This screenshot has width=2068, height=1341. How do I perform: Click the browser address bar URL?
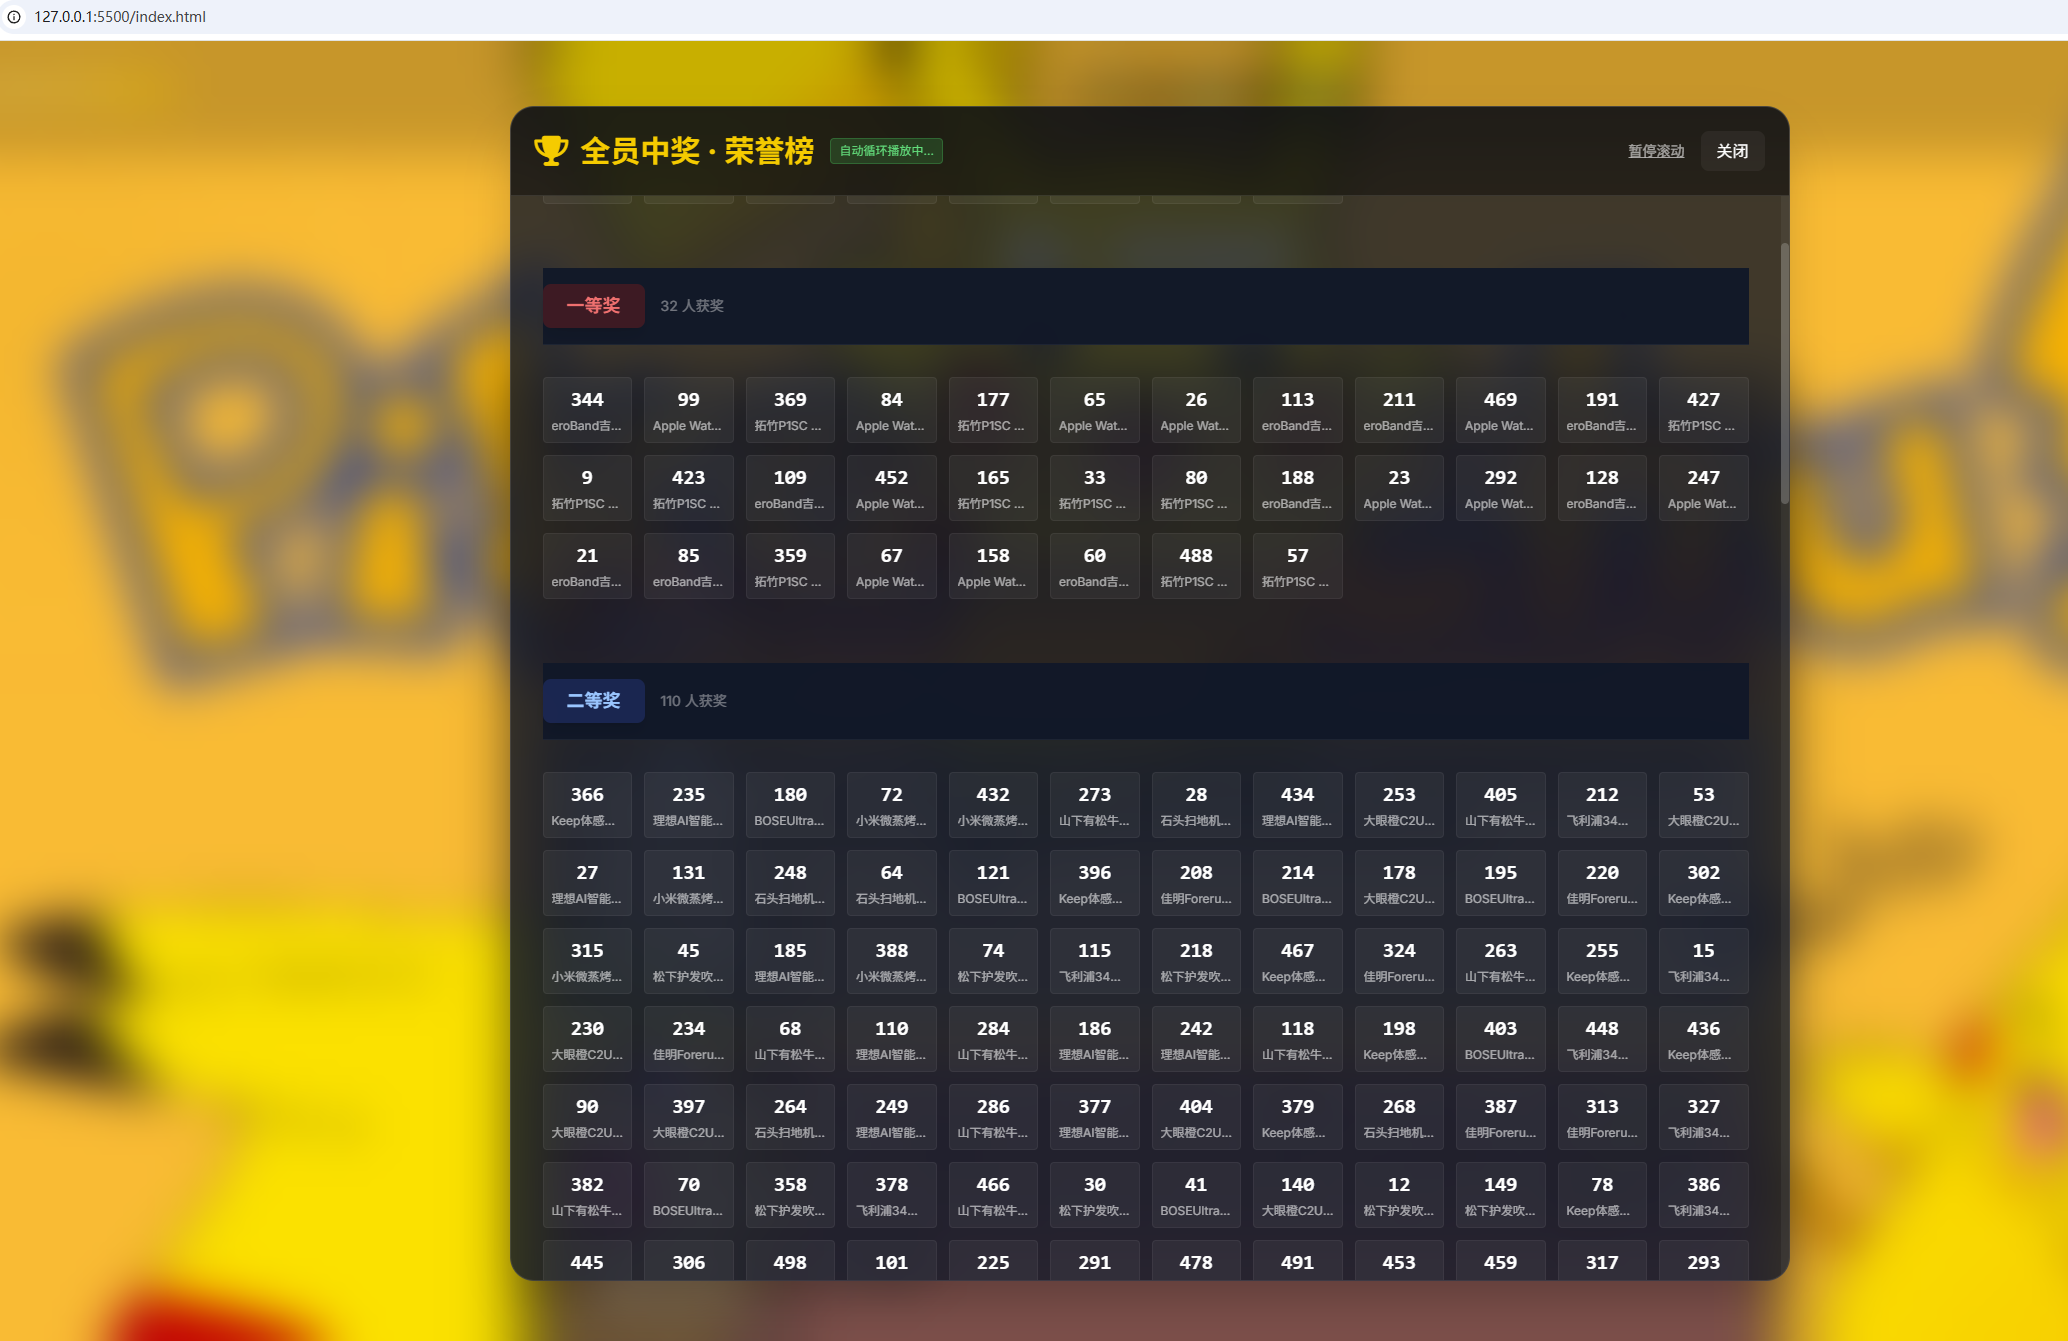(120, 17)
